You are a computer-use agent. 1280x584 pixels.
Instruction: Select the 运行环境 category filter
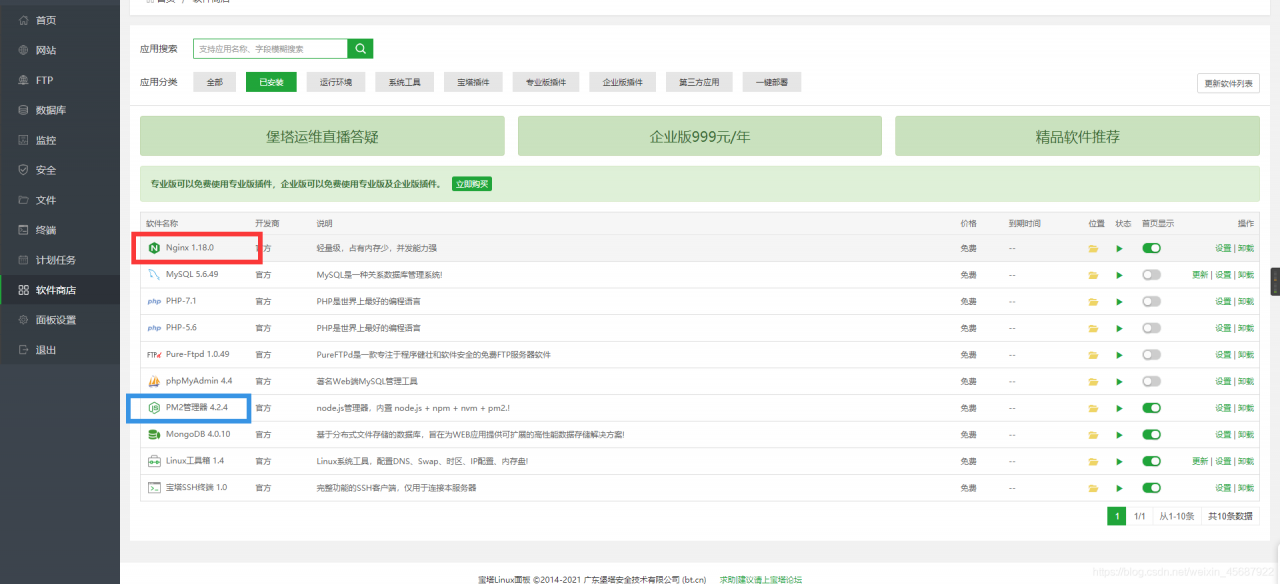336,82
